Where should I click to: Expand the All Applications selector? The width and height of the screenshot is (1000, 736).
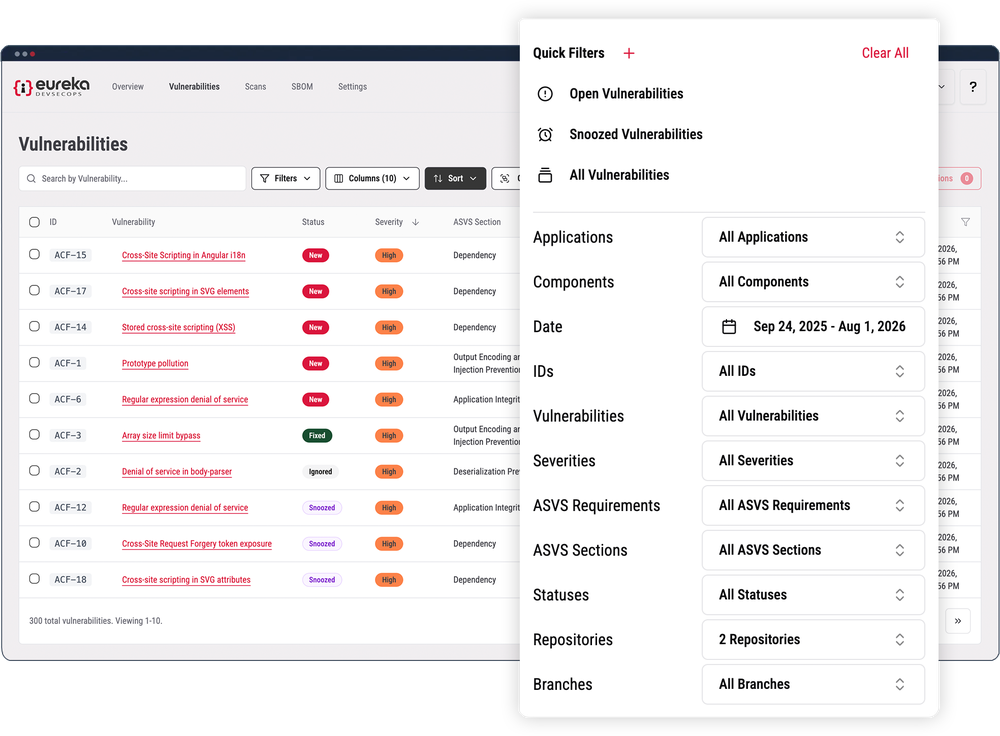click(x=813, y=237)
